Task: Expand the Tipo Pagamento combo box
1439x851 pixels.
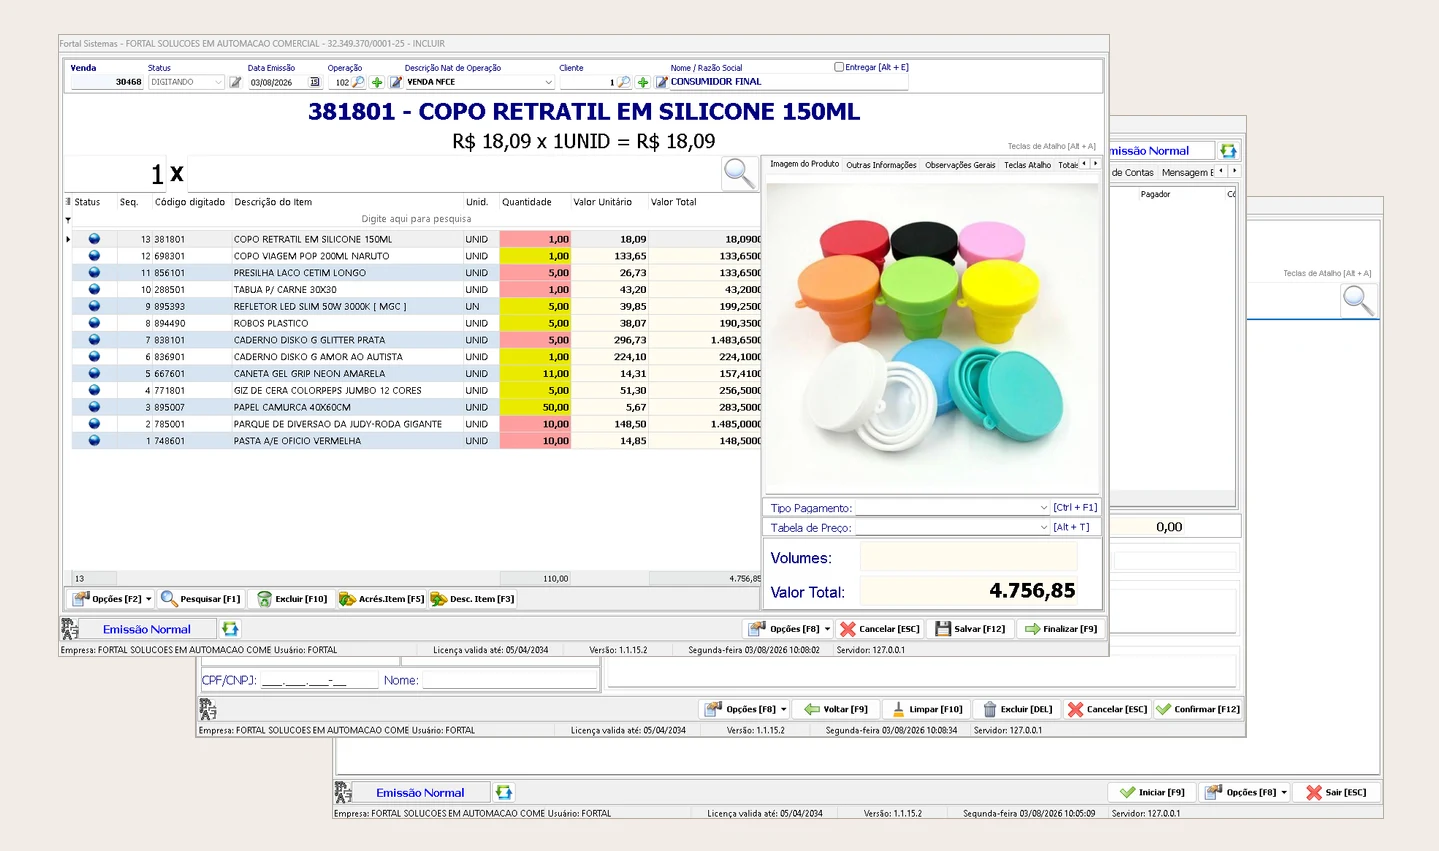Action: [1043, 508]
